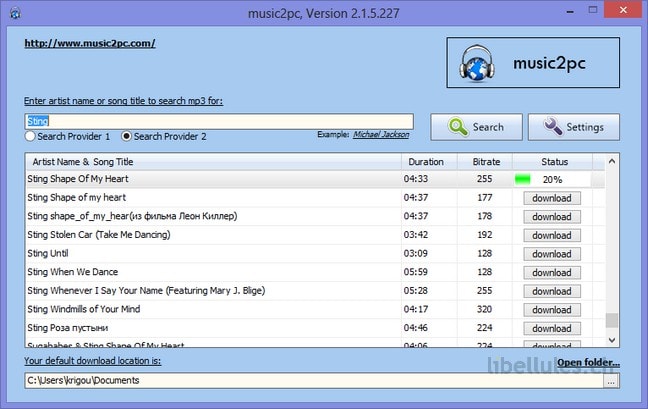Open the www.music2pc.com link
The image size is (648, 409).
90,43
